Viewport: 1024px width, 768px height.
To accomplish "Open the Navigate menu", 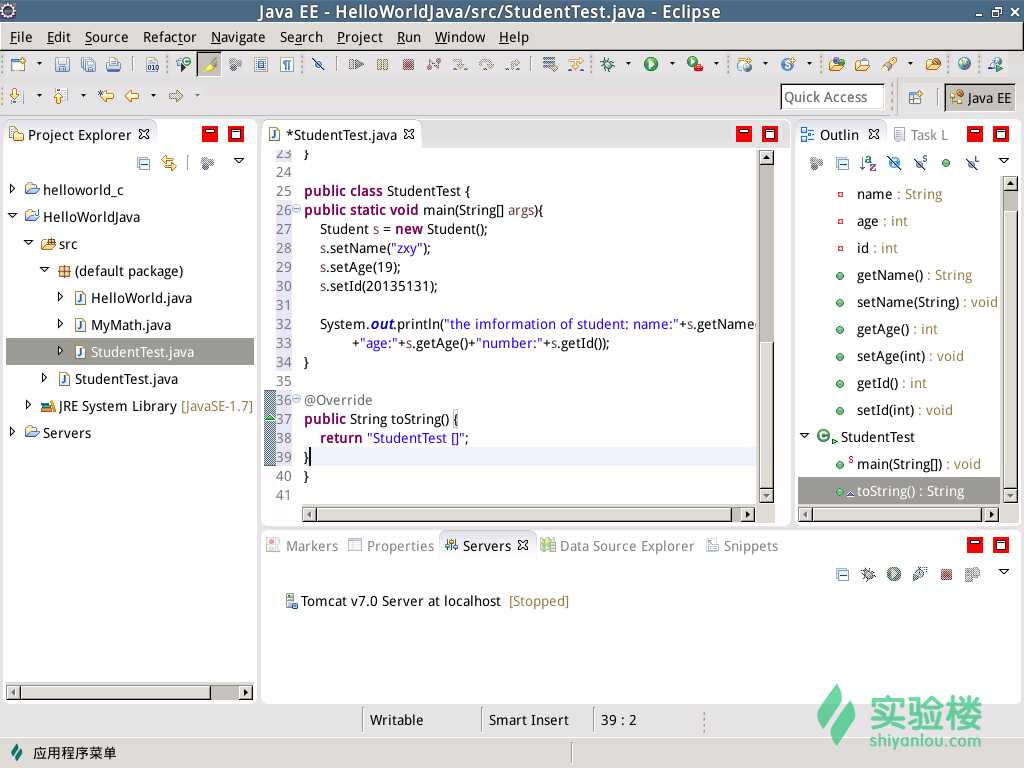I will [238, 37].
